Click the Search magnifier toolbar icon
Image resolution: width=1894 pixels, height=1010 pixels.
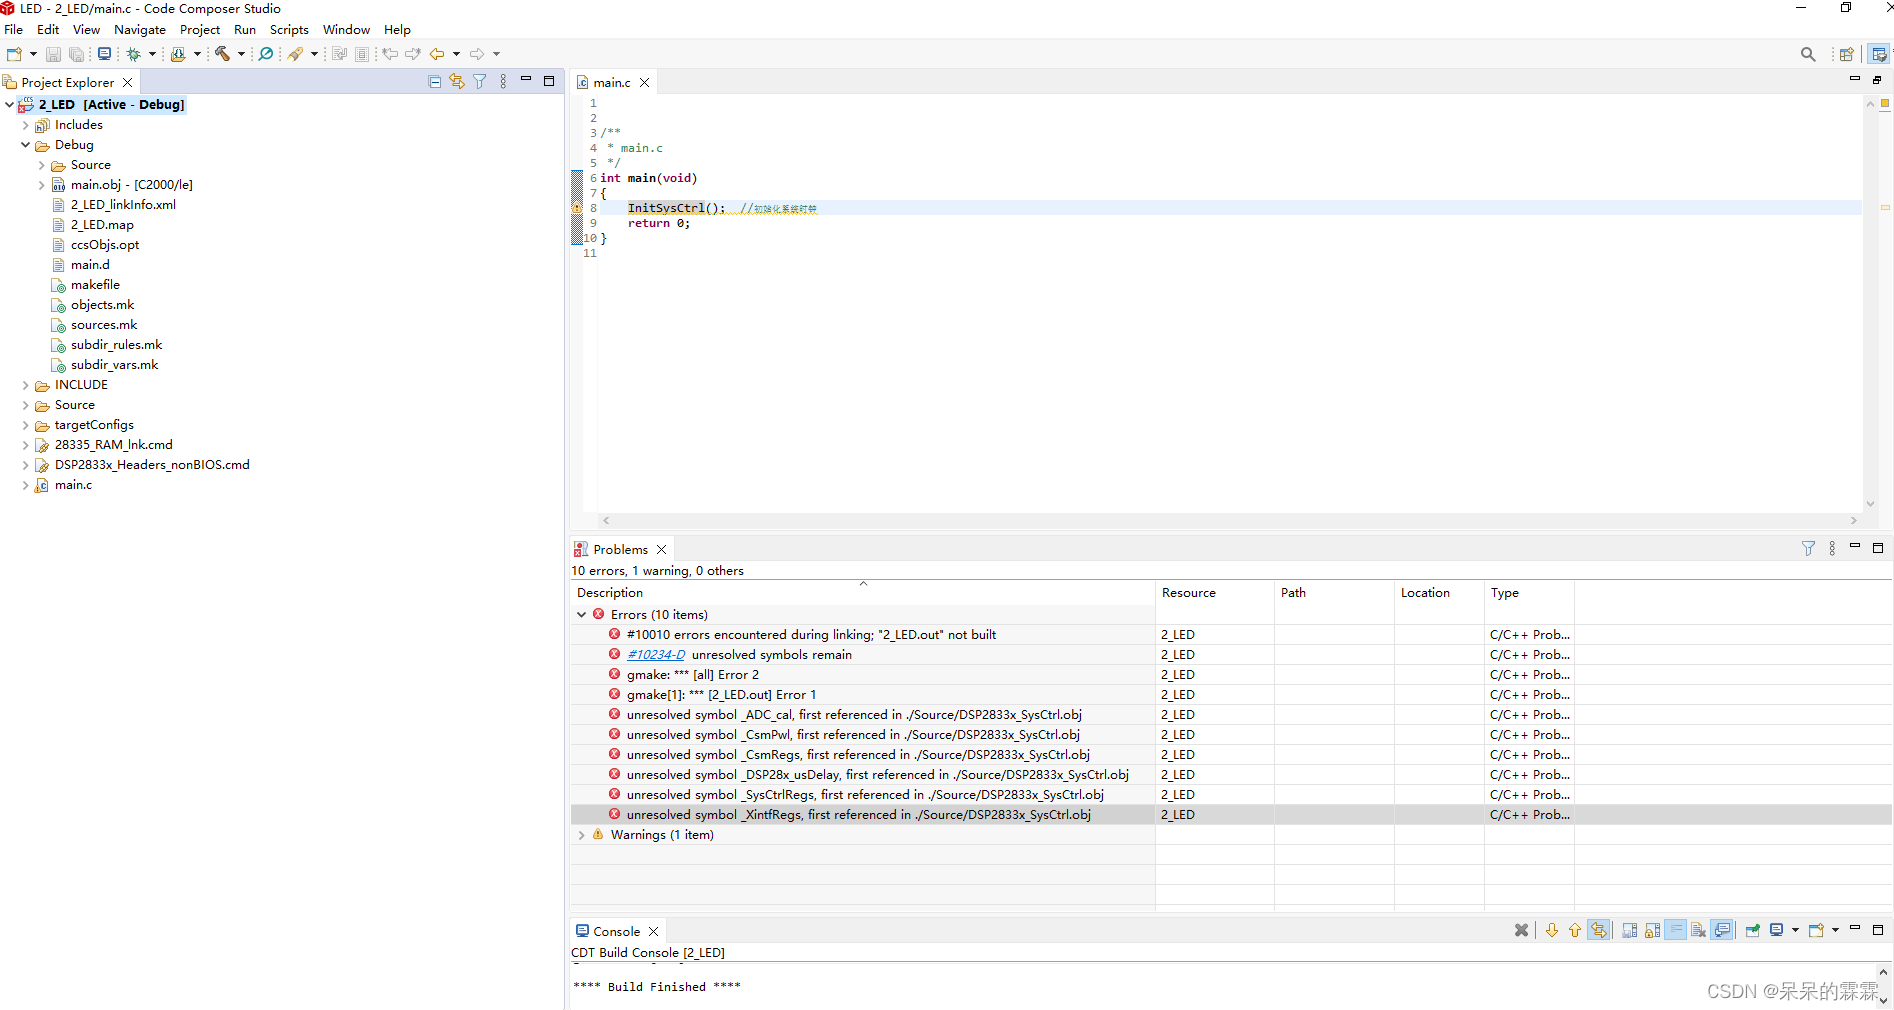(266, 54)
